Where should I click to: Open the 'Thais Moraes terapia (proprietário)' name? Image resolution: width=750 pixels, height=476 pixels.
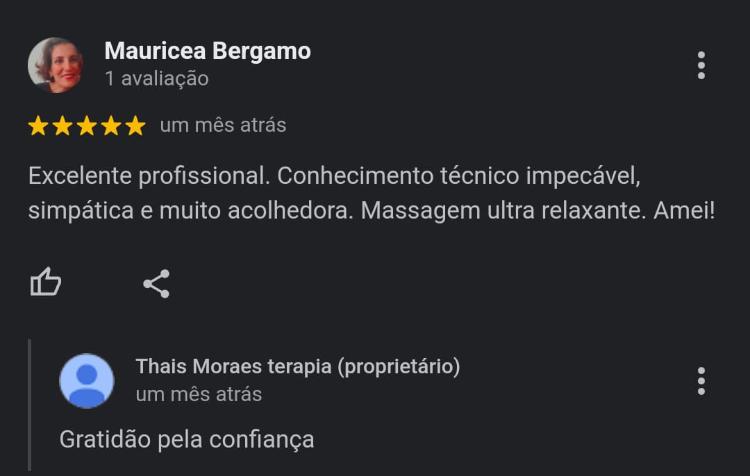click(298, 366)
